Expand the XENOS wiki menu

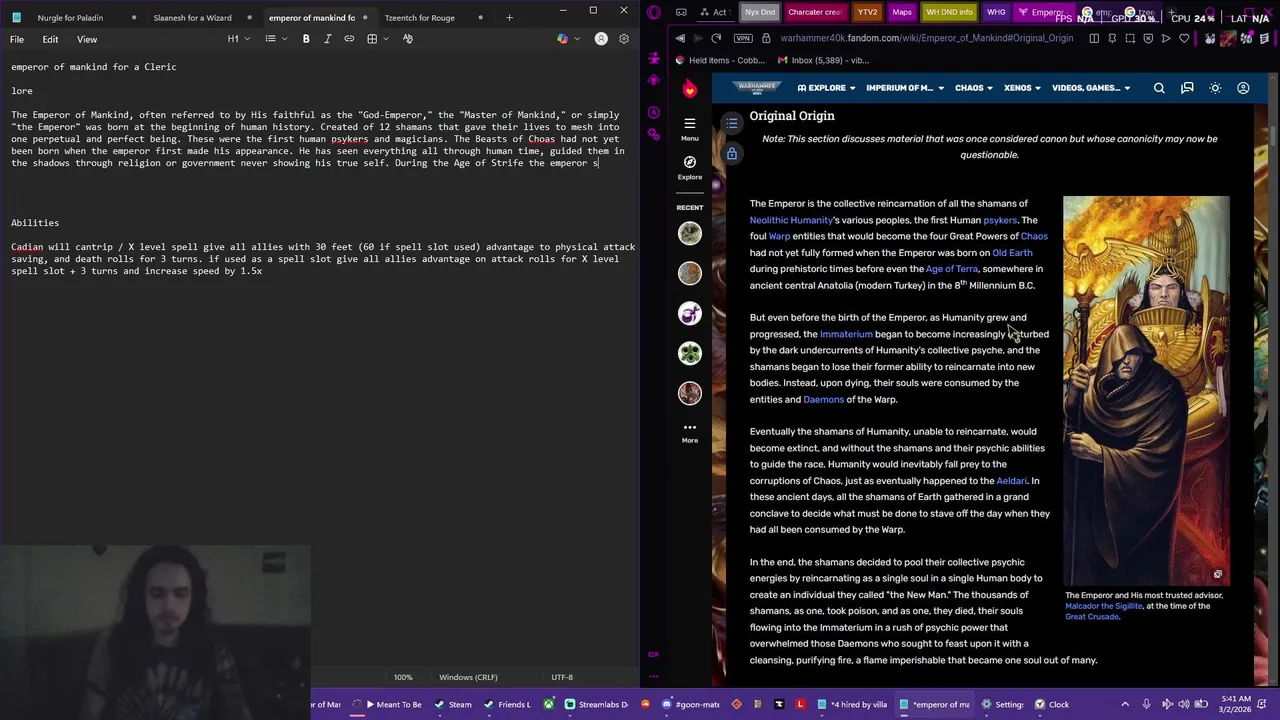(1023, 88)
